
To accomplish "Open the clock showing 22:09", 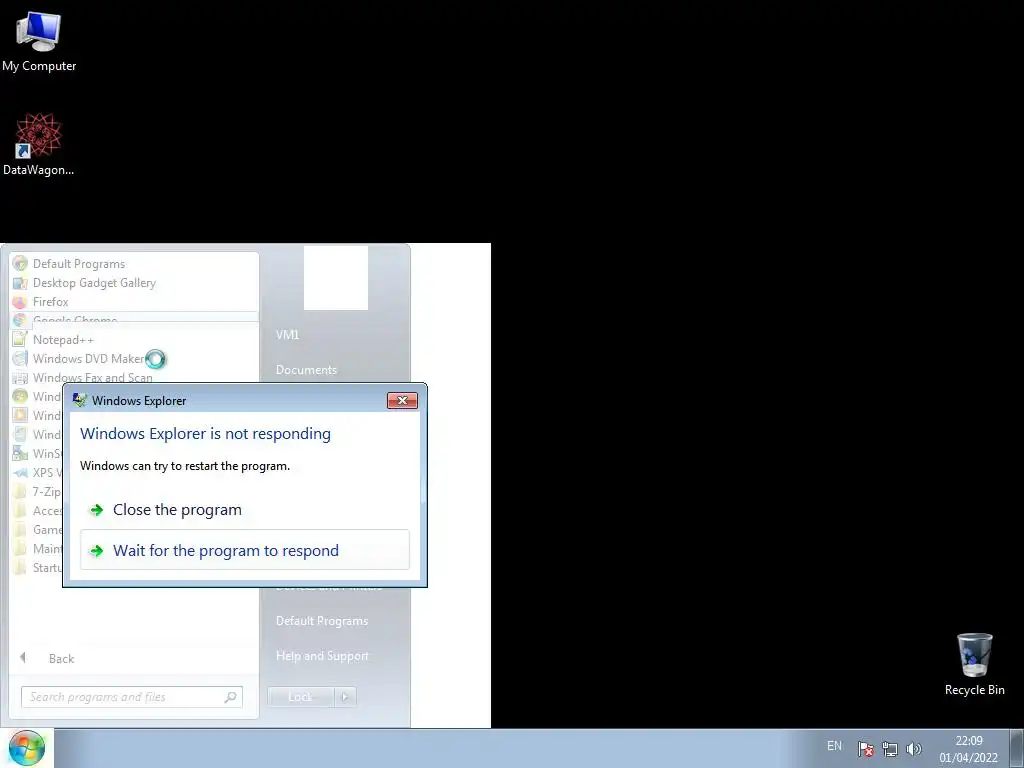I will tap(968, 749).
